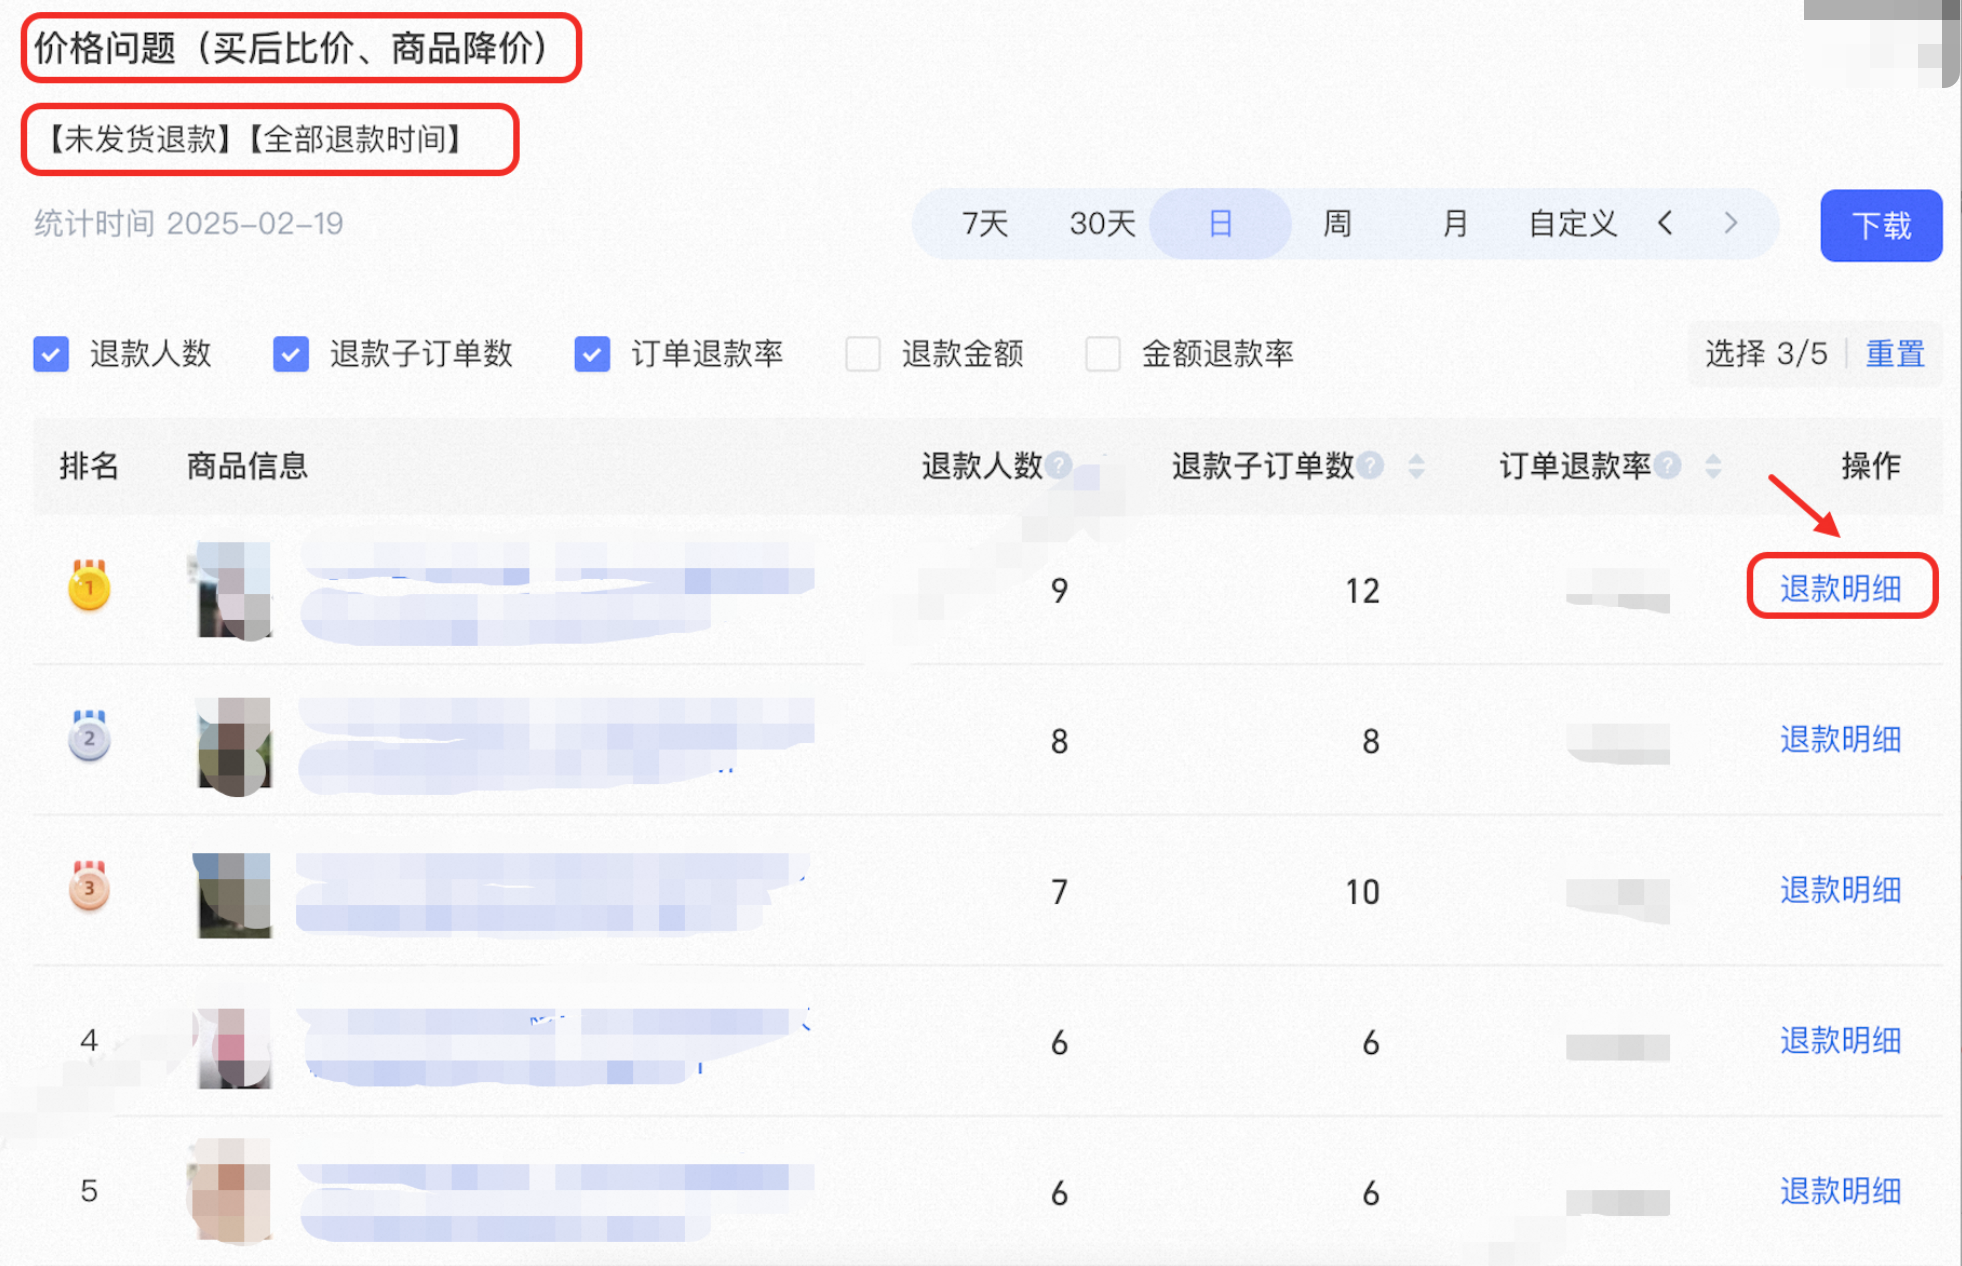
Task: Click product thumbnail in rank 3 row
Action: [231, 895]
